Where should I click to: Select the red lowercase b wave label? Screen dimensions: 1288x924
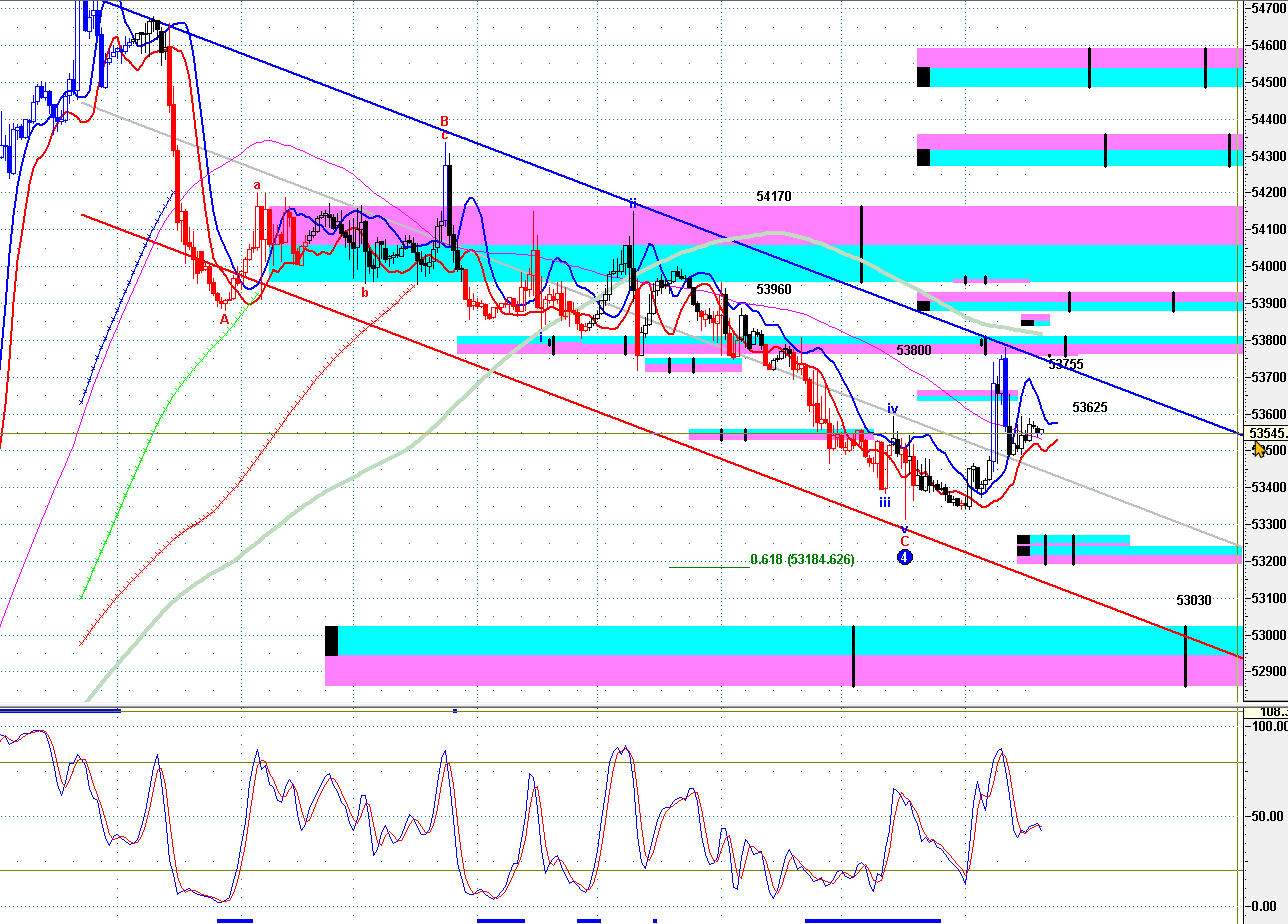coord(365,293)
